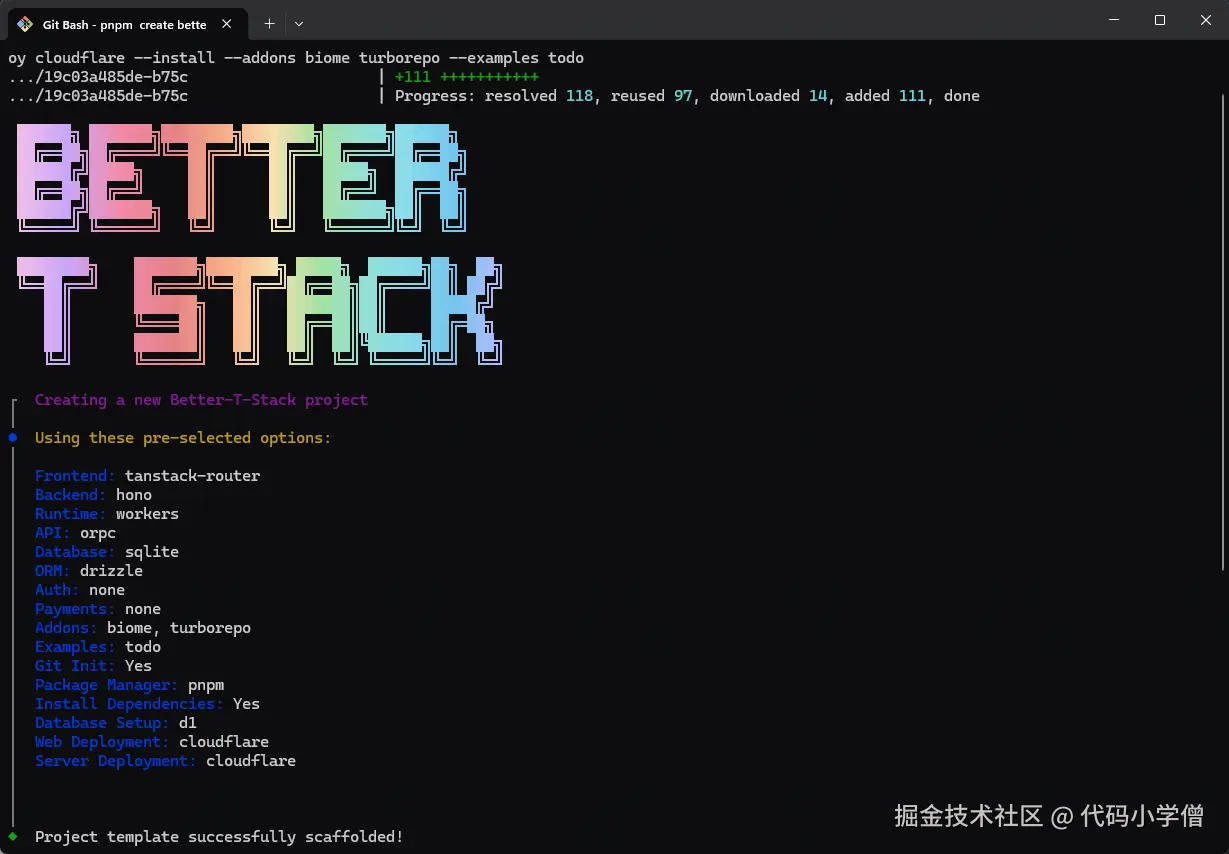Image resolution: width=1229 pixels, height=854 pixels.
Task: Click the 'Backend: hono' line
Action: (x=93, y=495)
